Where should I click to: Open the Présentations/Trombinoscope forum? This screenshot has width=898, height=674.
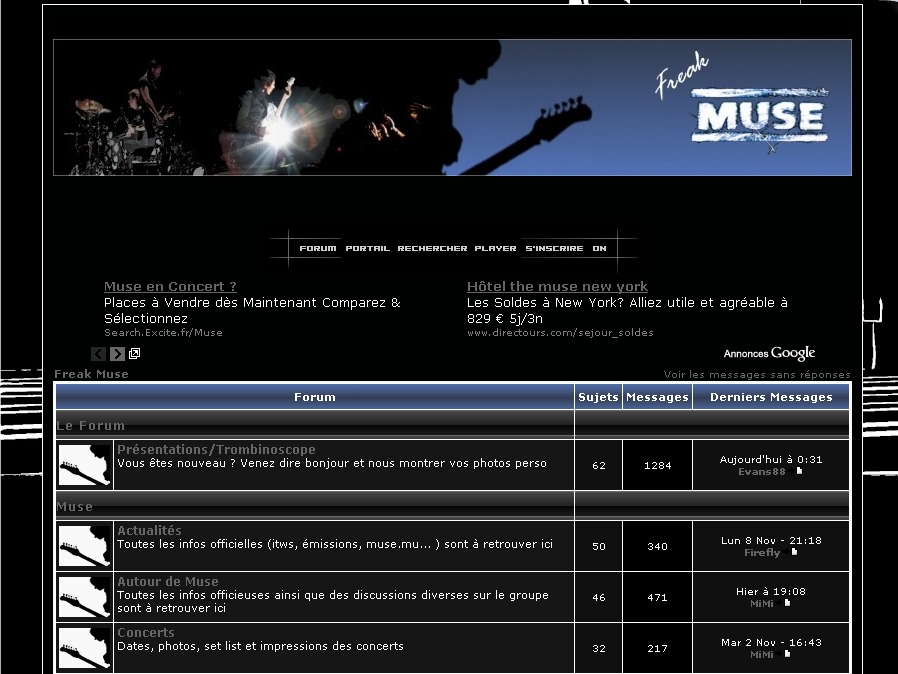(x=216, y=450)
